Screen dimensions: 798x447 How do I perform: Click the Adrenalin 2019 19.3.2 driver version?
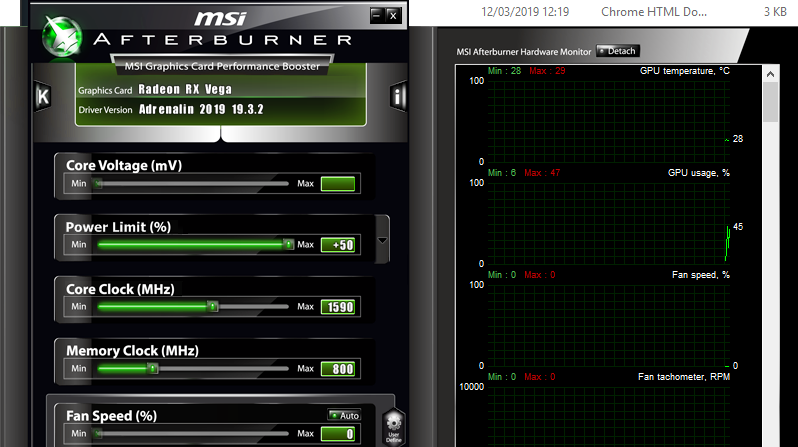201,109
